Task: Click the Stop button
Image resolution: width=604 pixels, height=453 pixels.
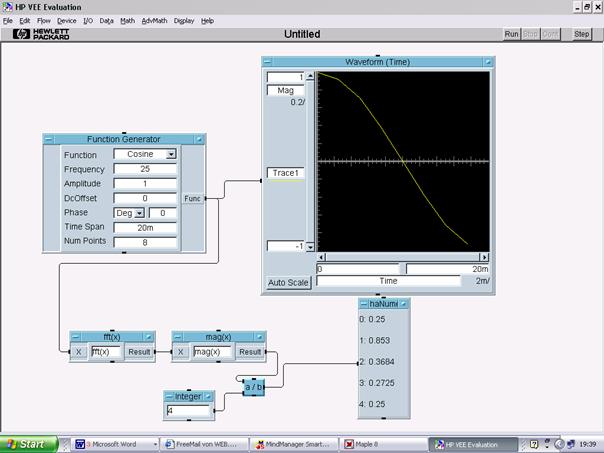Action: [x=530, y=34]
